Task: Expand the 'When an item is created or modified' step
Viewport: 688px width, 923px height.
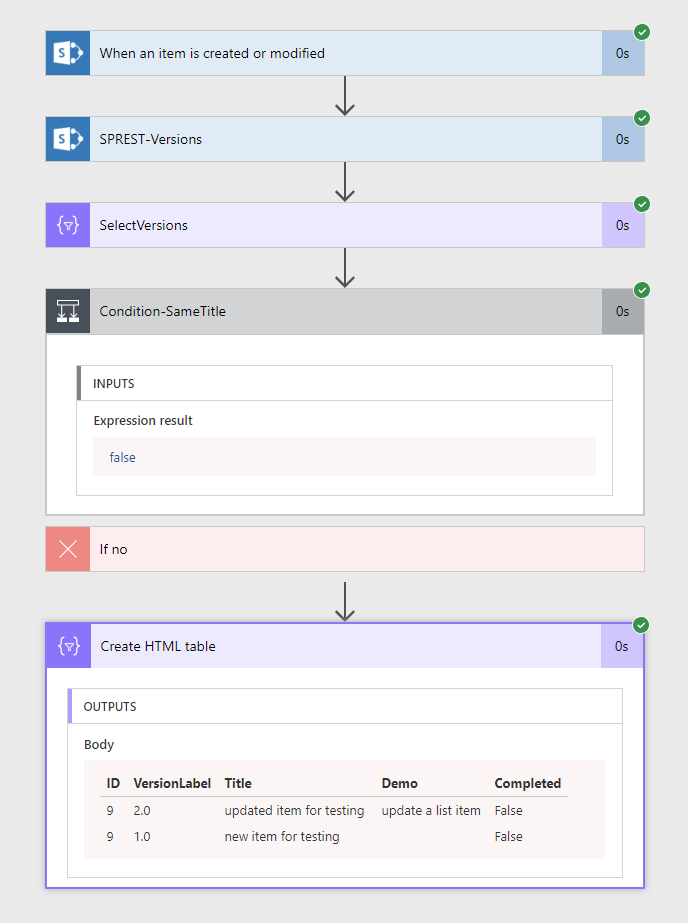Action: [x=212, y=53]
